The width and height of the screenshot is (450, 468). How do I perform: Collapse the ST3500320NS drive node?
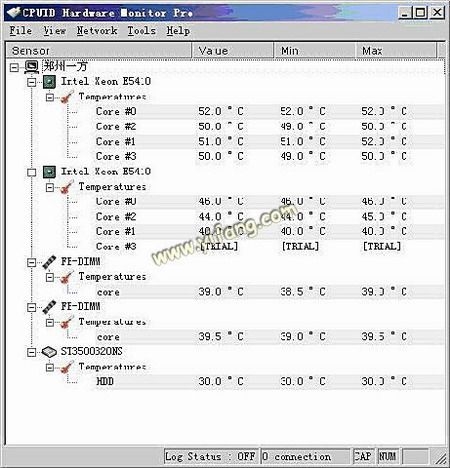(32, 352)
